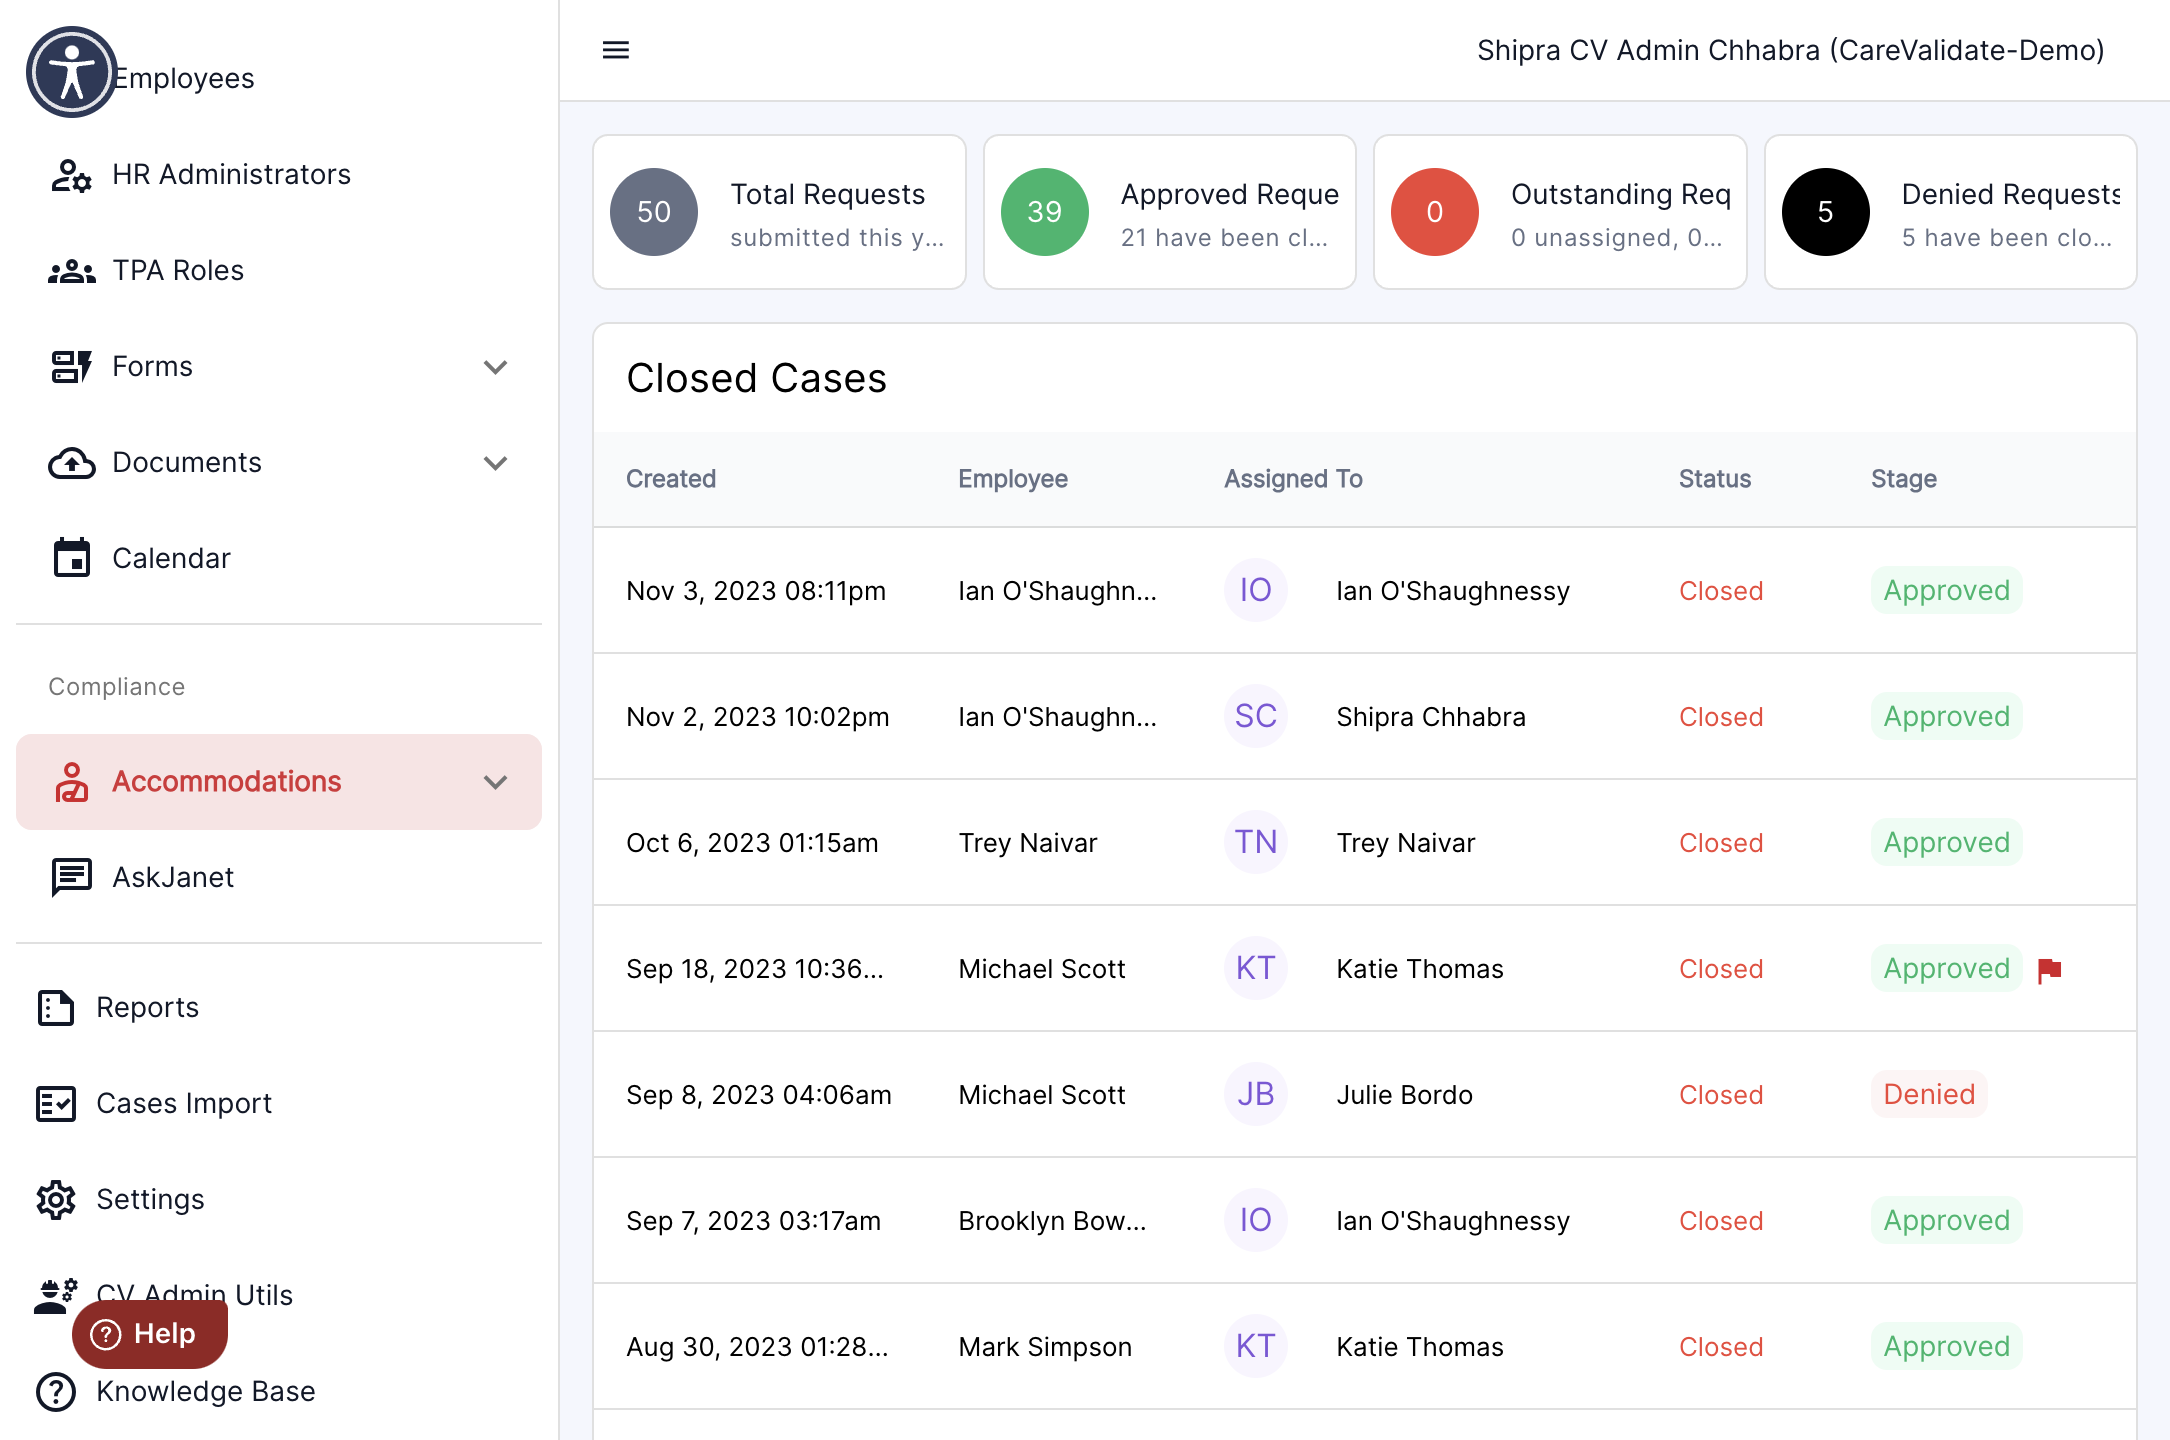Open the Approved Requests card

click(1170, 212)
